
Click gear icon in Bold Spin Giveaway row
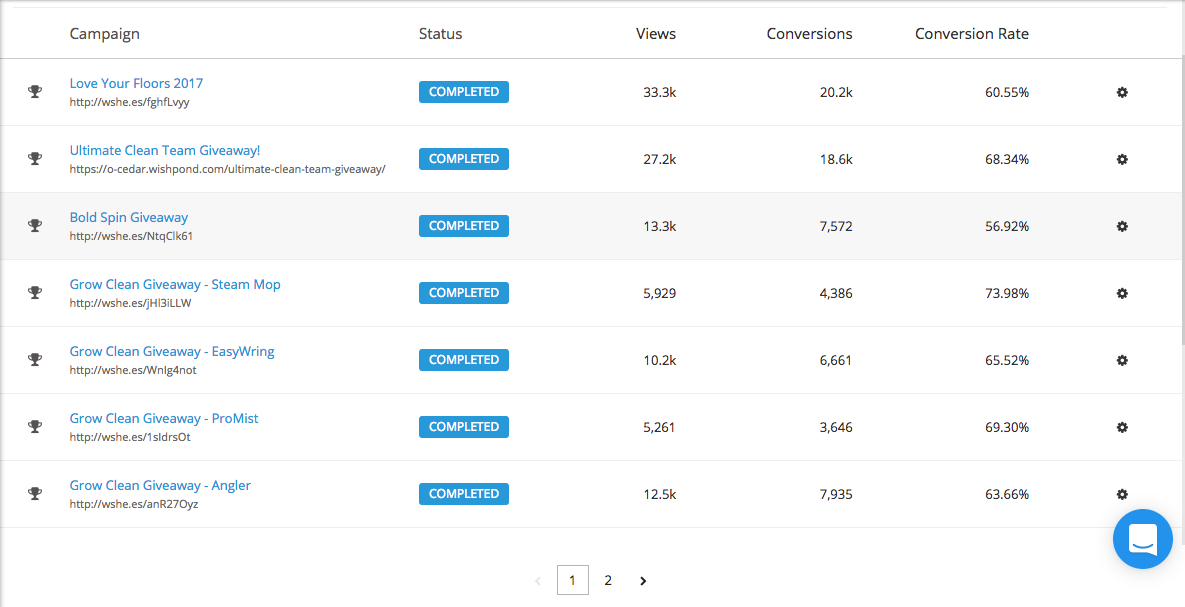click(x=1122, y=226)
